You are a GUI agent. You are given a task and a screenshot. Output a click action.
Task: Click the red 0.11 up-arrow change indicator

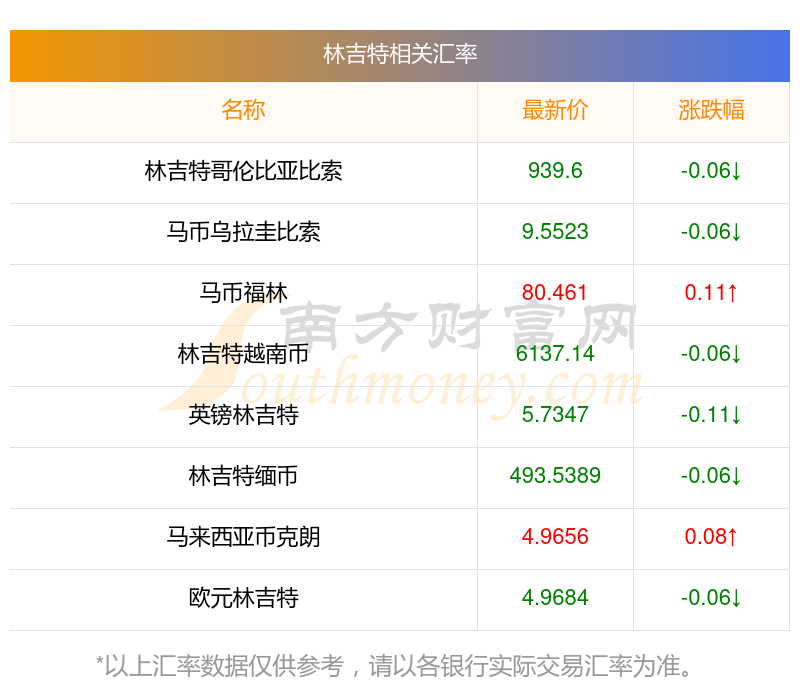click(711, 293)
